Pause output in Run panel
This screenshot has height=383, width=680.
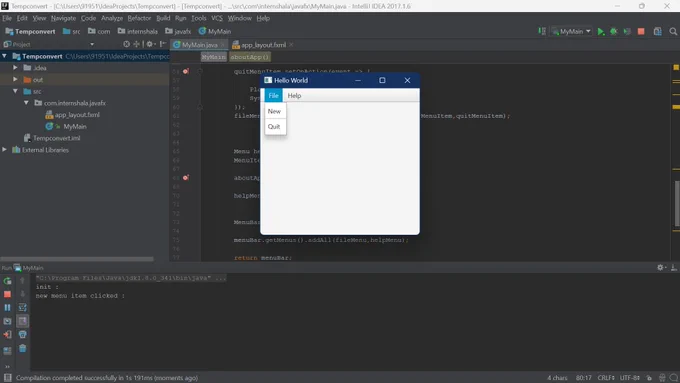point(7,308)
